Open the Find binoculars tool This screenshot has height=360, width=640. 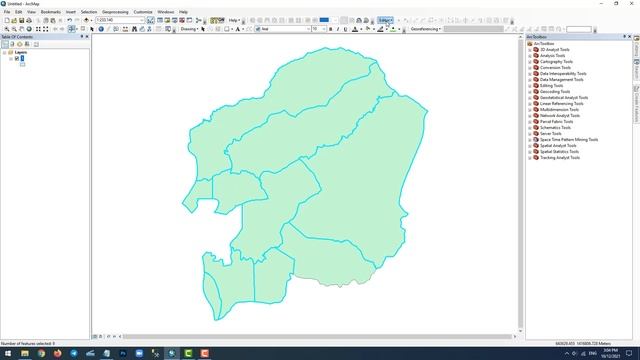134,29
